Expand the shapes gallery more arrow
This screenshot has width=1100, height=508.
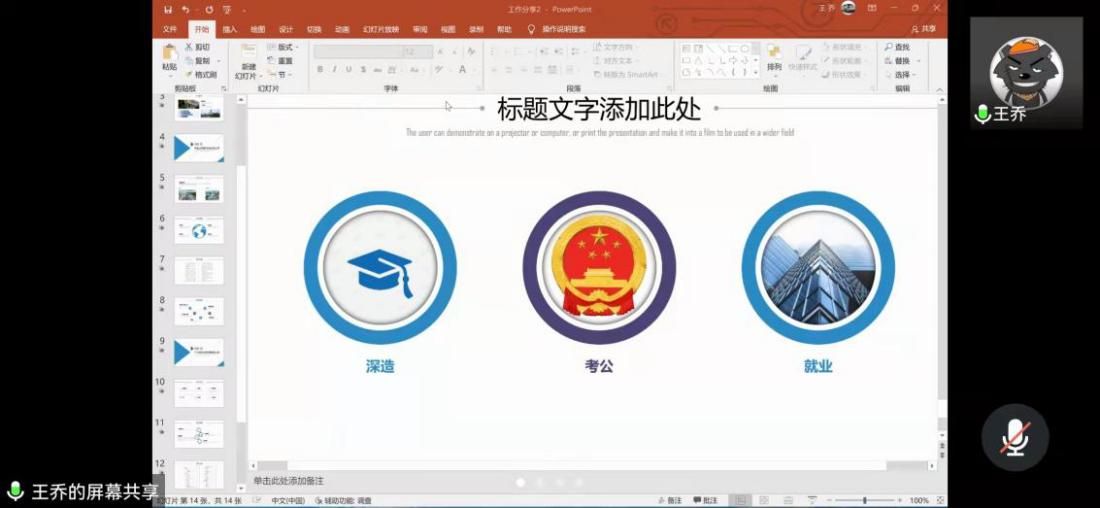click(756, 73)
